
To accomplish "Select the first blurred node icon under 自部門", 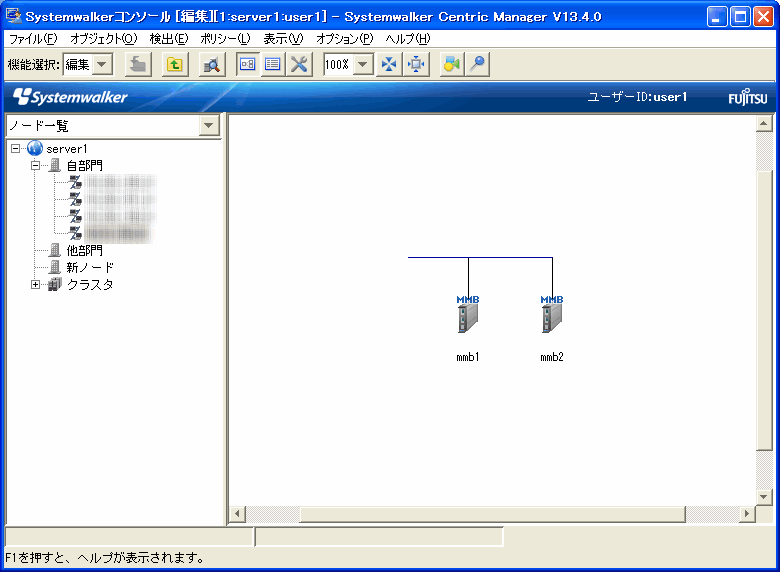I will (x=75, y=182).
